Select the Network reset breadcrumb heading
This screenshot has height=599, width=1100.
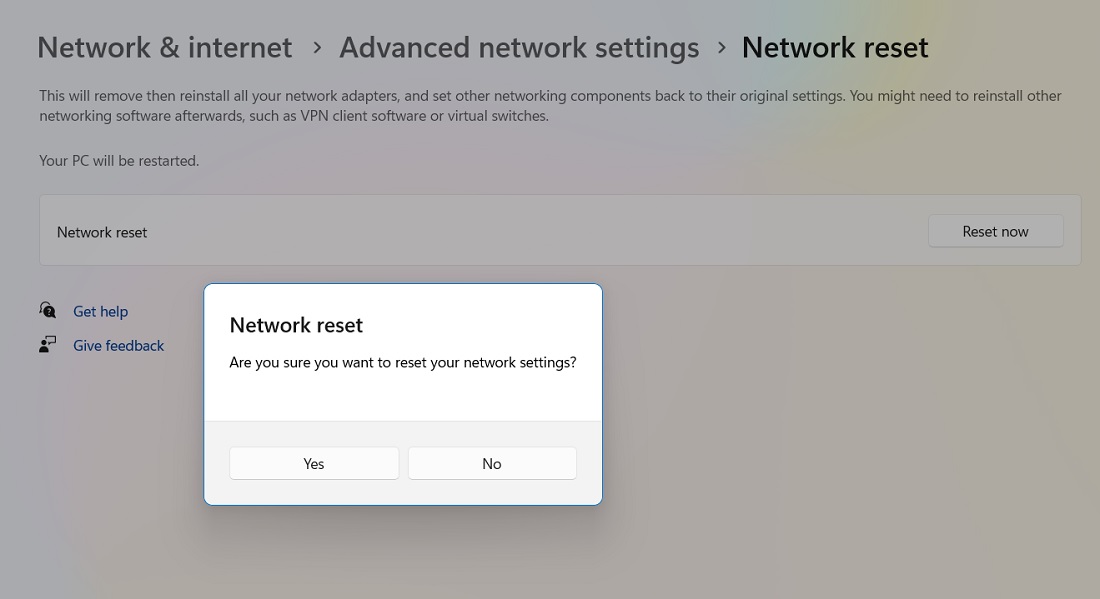pos(835,47)
